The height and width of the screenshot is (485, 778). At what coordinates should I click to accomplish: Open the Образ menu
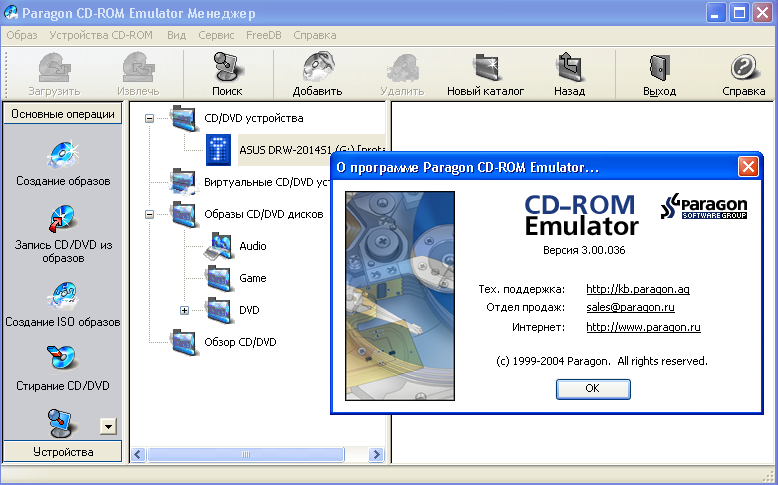(x=22, y=35)
